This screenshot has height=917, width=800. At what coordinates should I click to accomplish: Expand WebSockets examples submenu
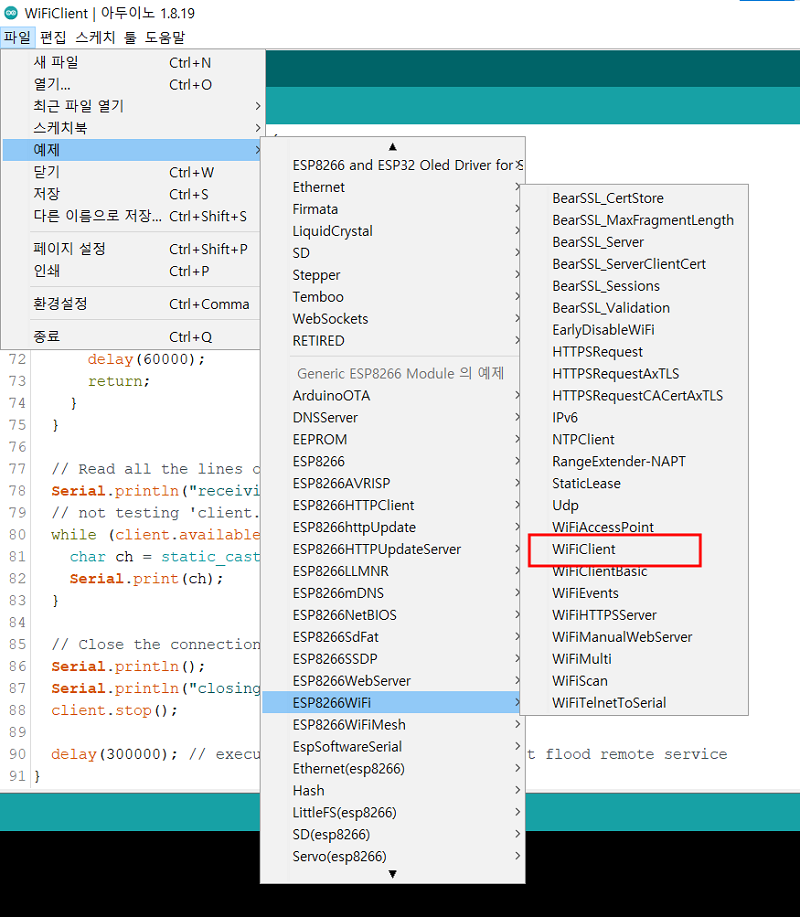click(392, 319)
